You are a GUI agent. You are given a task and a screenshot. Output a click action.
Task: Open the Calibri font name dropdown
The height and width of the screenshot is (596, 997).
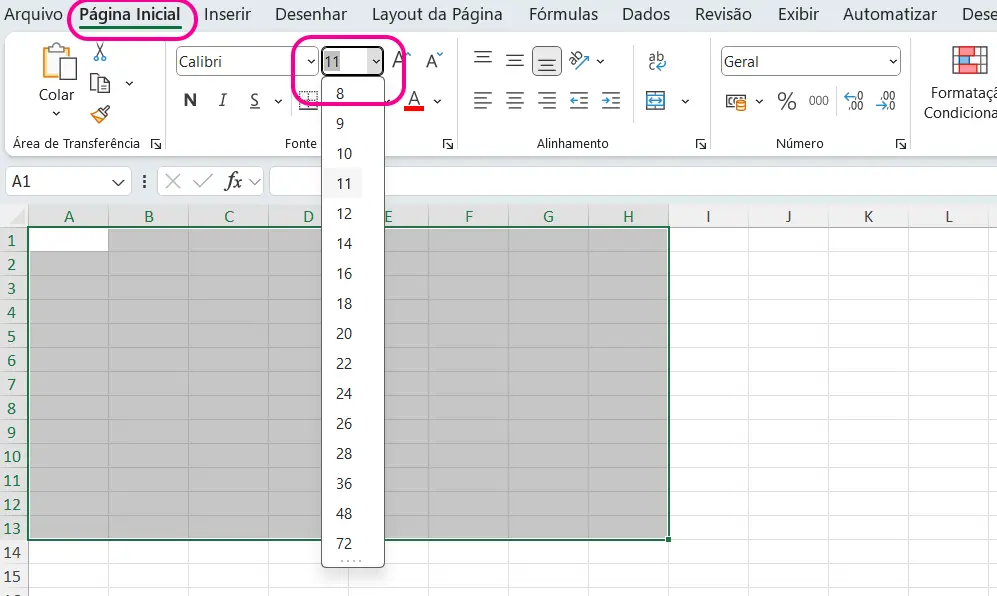click(x=311, y=61)
